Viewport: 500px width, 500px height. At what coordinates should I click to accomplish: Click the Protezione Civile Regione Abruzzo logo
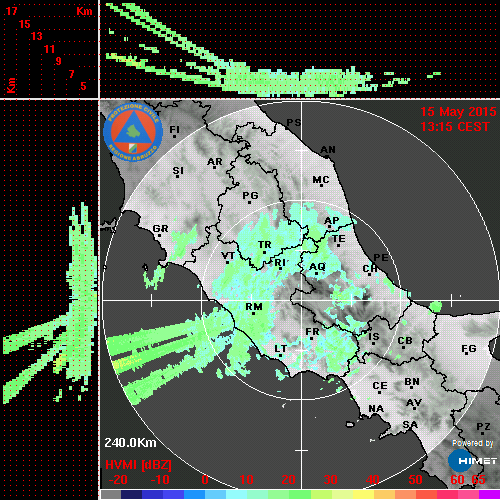[x=133, y=132]
